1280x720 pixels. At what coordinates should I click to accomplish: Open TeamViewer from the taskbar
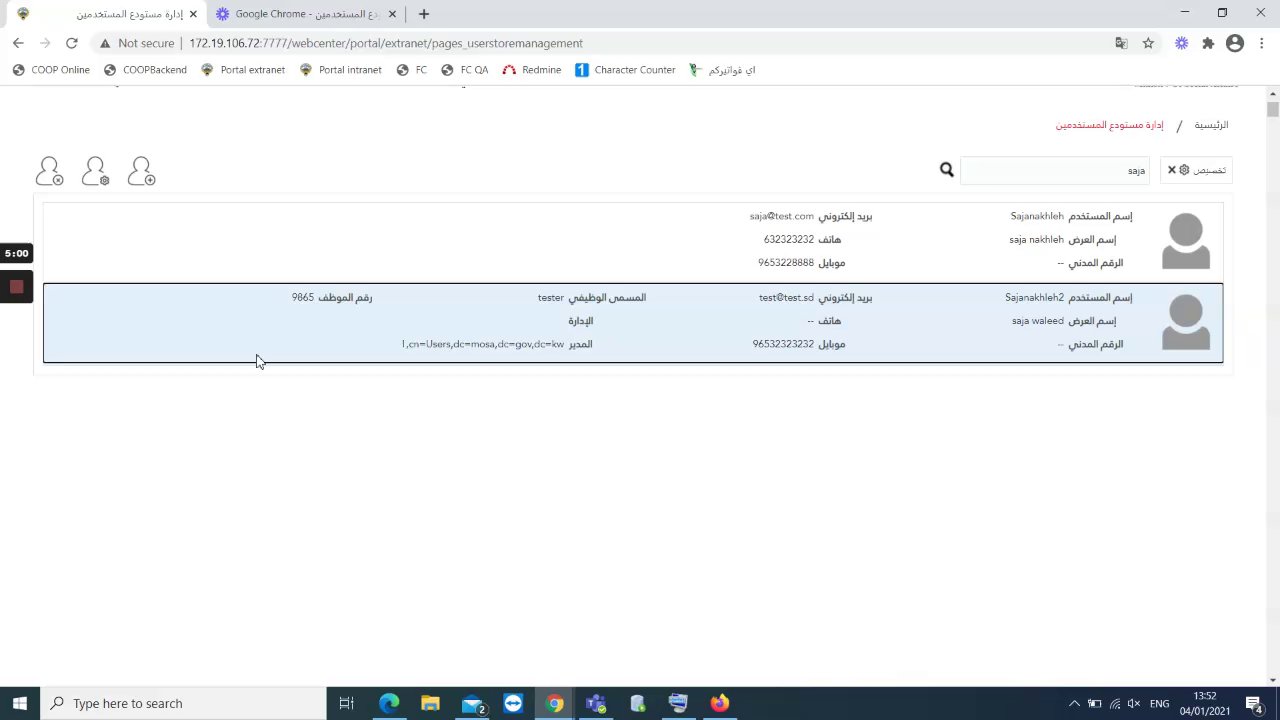coord(513,703)
